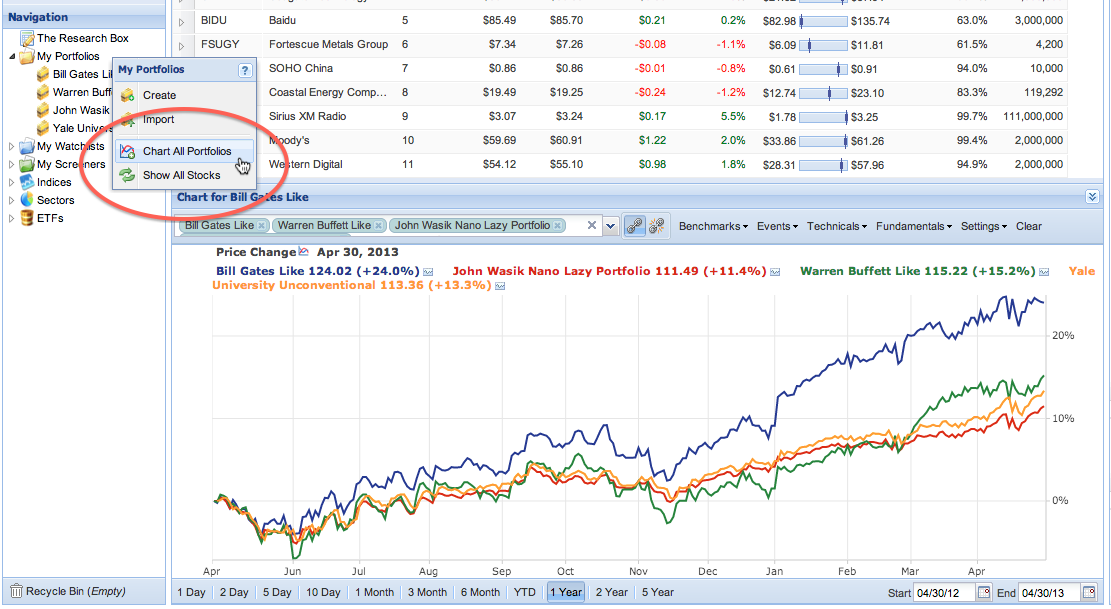
Task: Collapse the chart panel with the double chevron
Action: pyautogui.click(x=1092, y=197)
